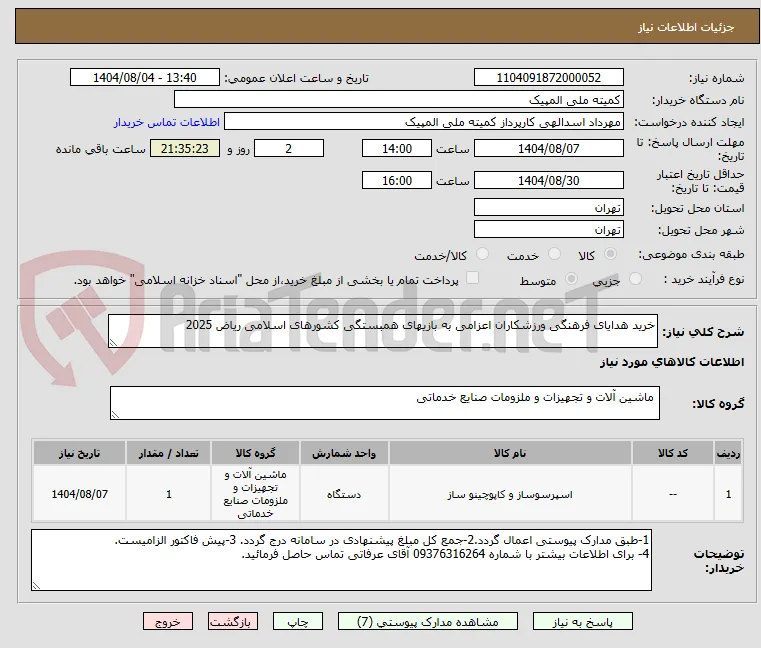Image resolution: width=761 pixels, height=648 pixels.
Task: Click the نام کالا column header
Action: [x=510, y=453]
